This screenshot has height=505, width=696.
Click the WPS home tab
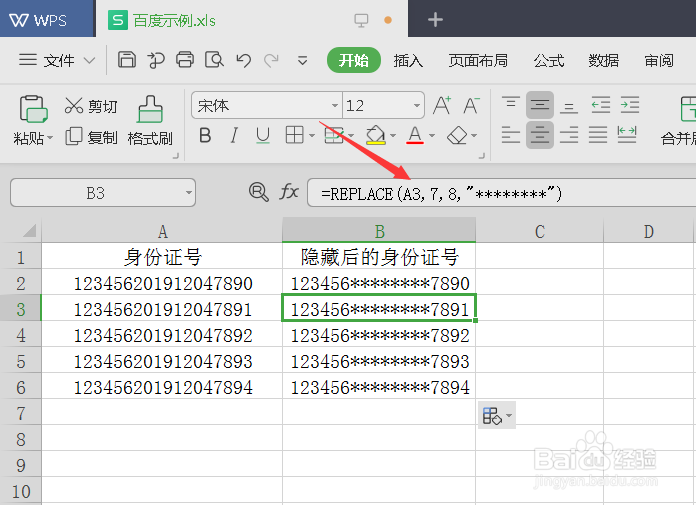47,19
